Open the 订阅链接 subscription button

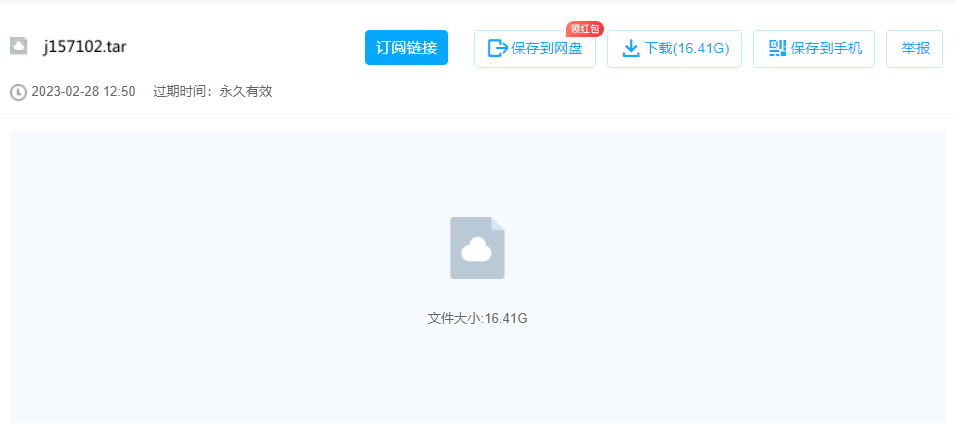point(406,48)
